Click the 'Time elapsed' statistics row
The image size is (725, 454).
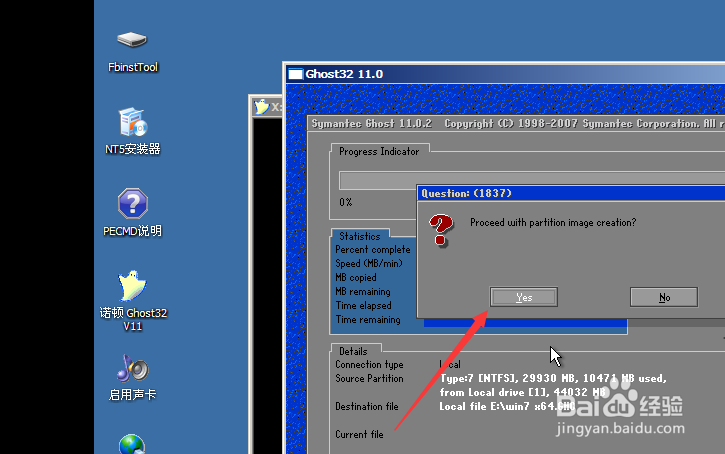[x=364, y=305]
